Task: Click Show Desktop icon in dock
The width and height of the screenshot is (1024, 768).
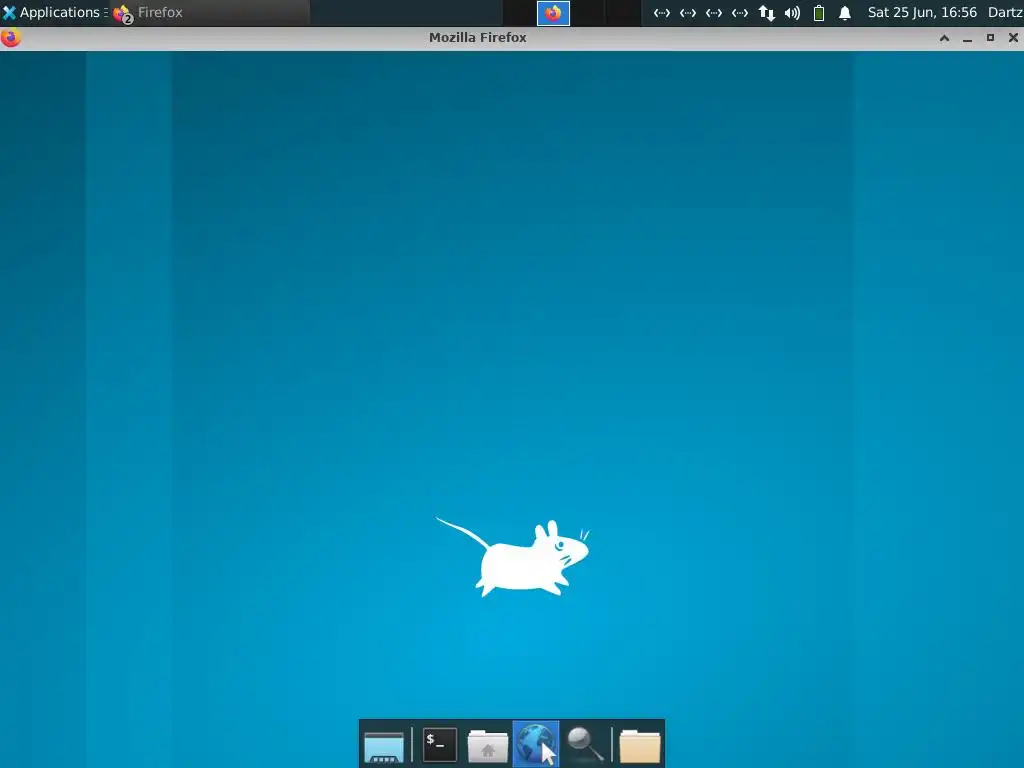Action: tap(384, 746)
